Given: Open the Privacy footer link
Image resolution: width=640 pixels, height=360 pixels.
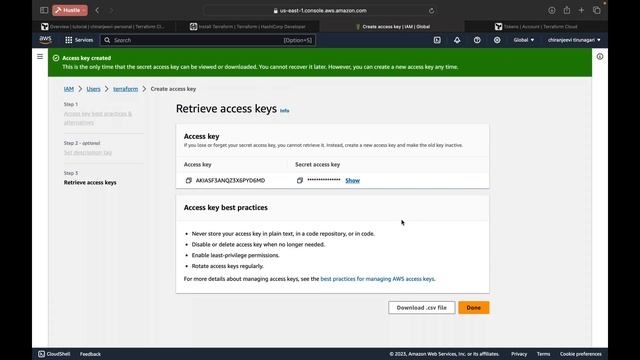Looking at the screenshot, I should 519,354.
